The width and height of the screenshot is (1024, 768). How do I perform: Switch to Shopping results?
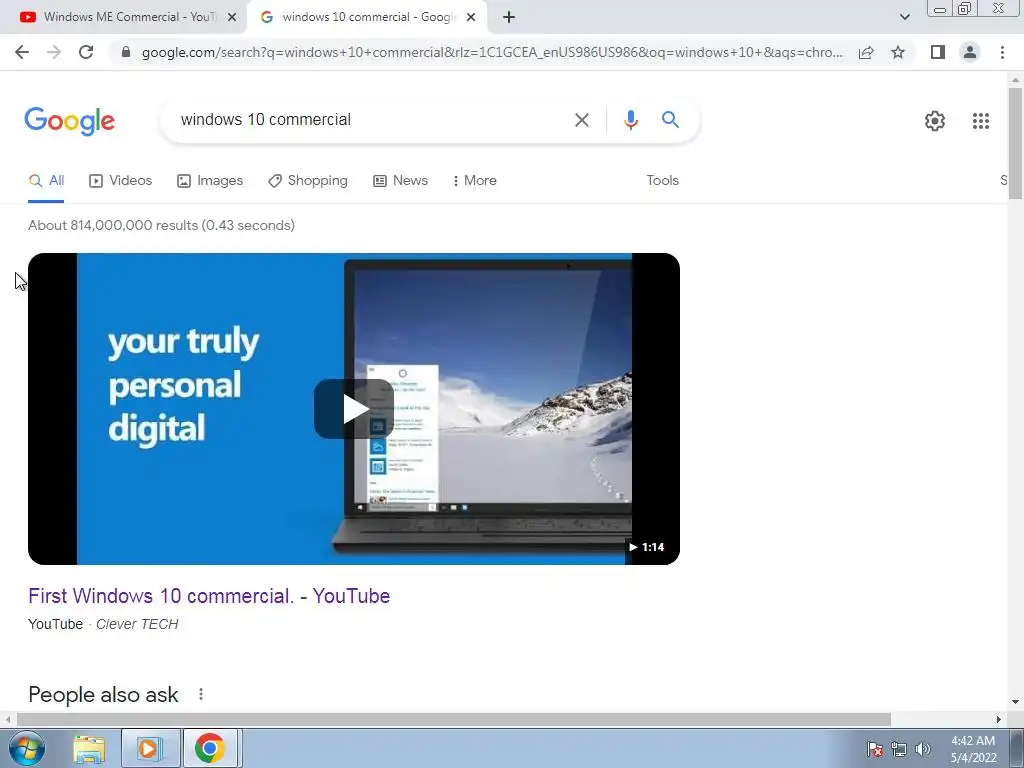[x=308, y=181]
